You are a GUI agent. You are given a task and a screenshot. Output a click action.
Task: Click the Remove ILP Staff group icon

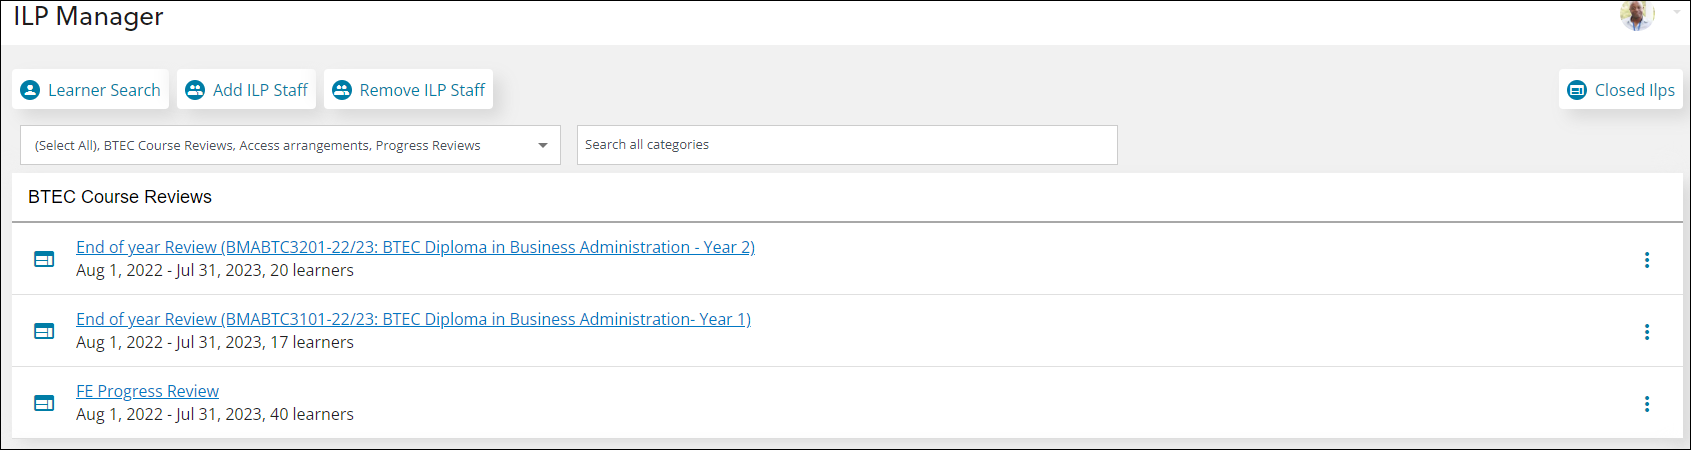tap(342, 90)
